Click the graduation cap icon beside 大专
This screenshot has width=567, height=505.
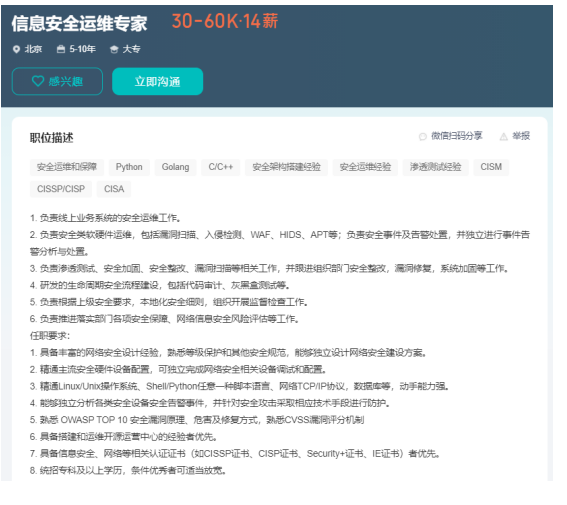[114, 50]
